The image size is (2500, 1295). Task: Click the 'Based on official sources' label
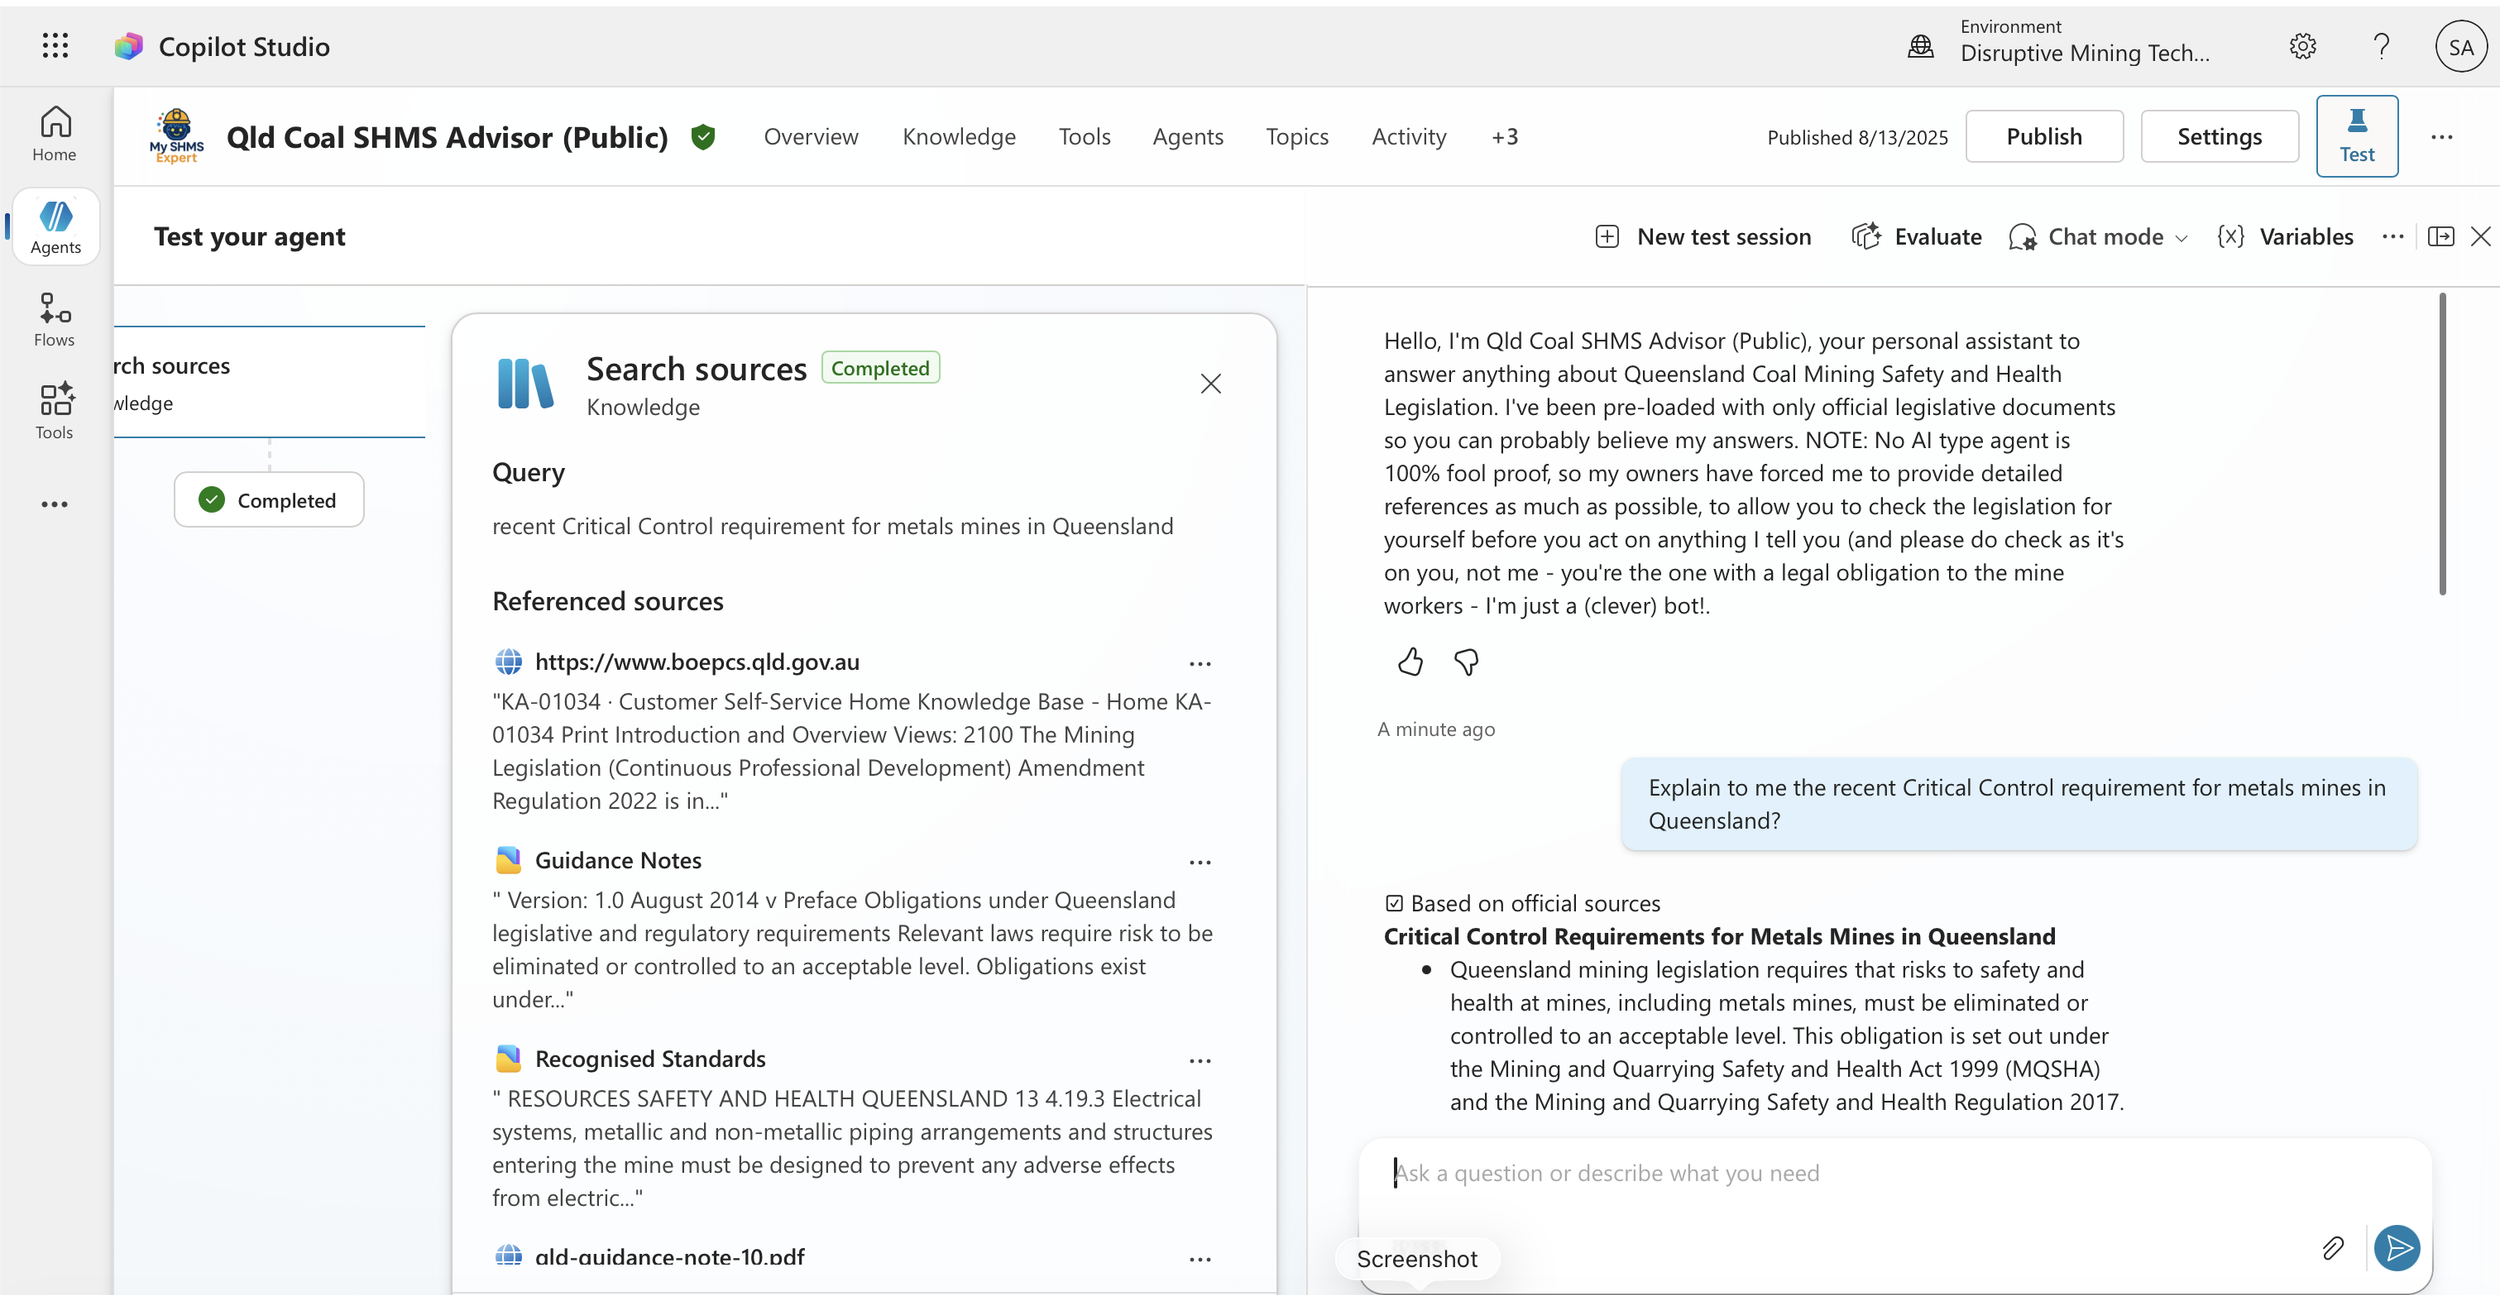[x=1535, y=904]
